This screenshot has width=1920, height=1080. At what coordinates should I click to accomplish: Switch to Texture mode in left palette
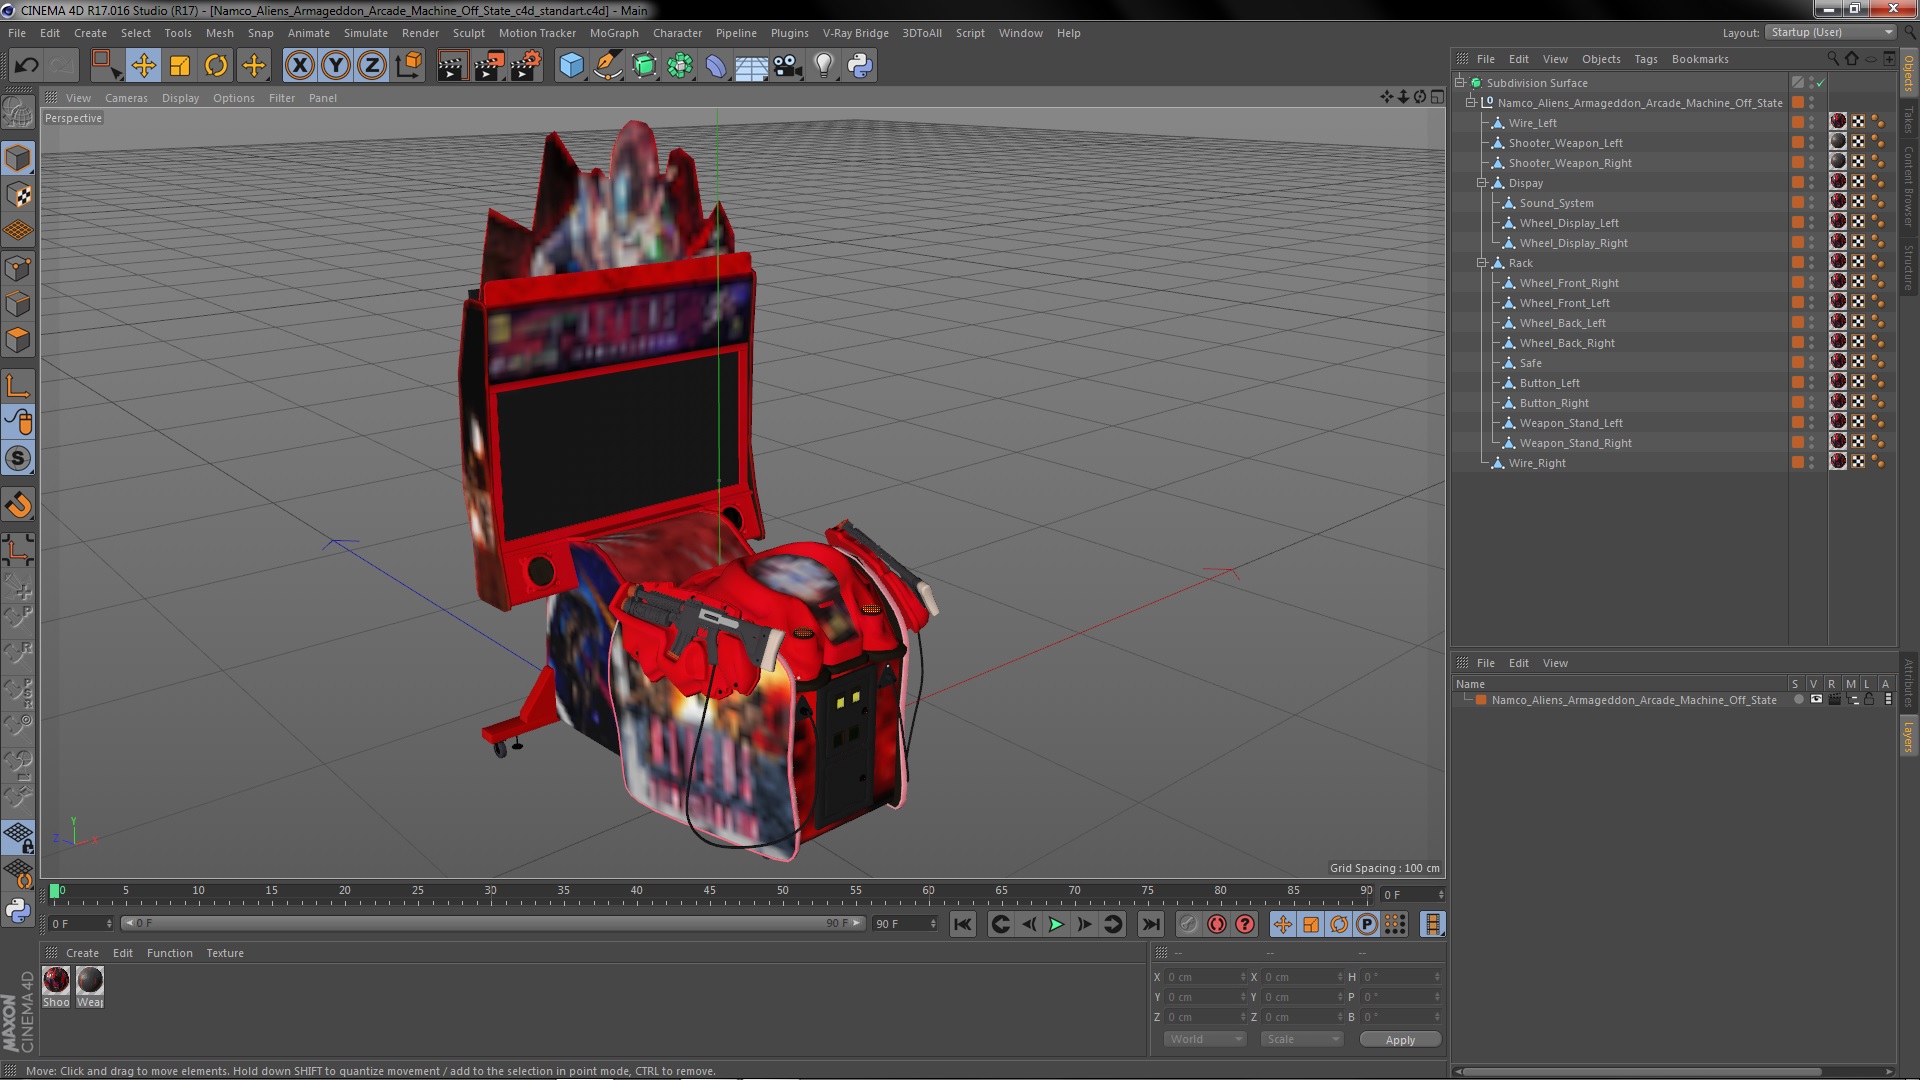point(18,195)
